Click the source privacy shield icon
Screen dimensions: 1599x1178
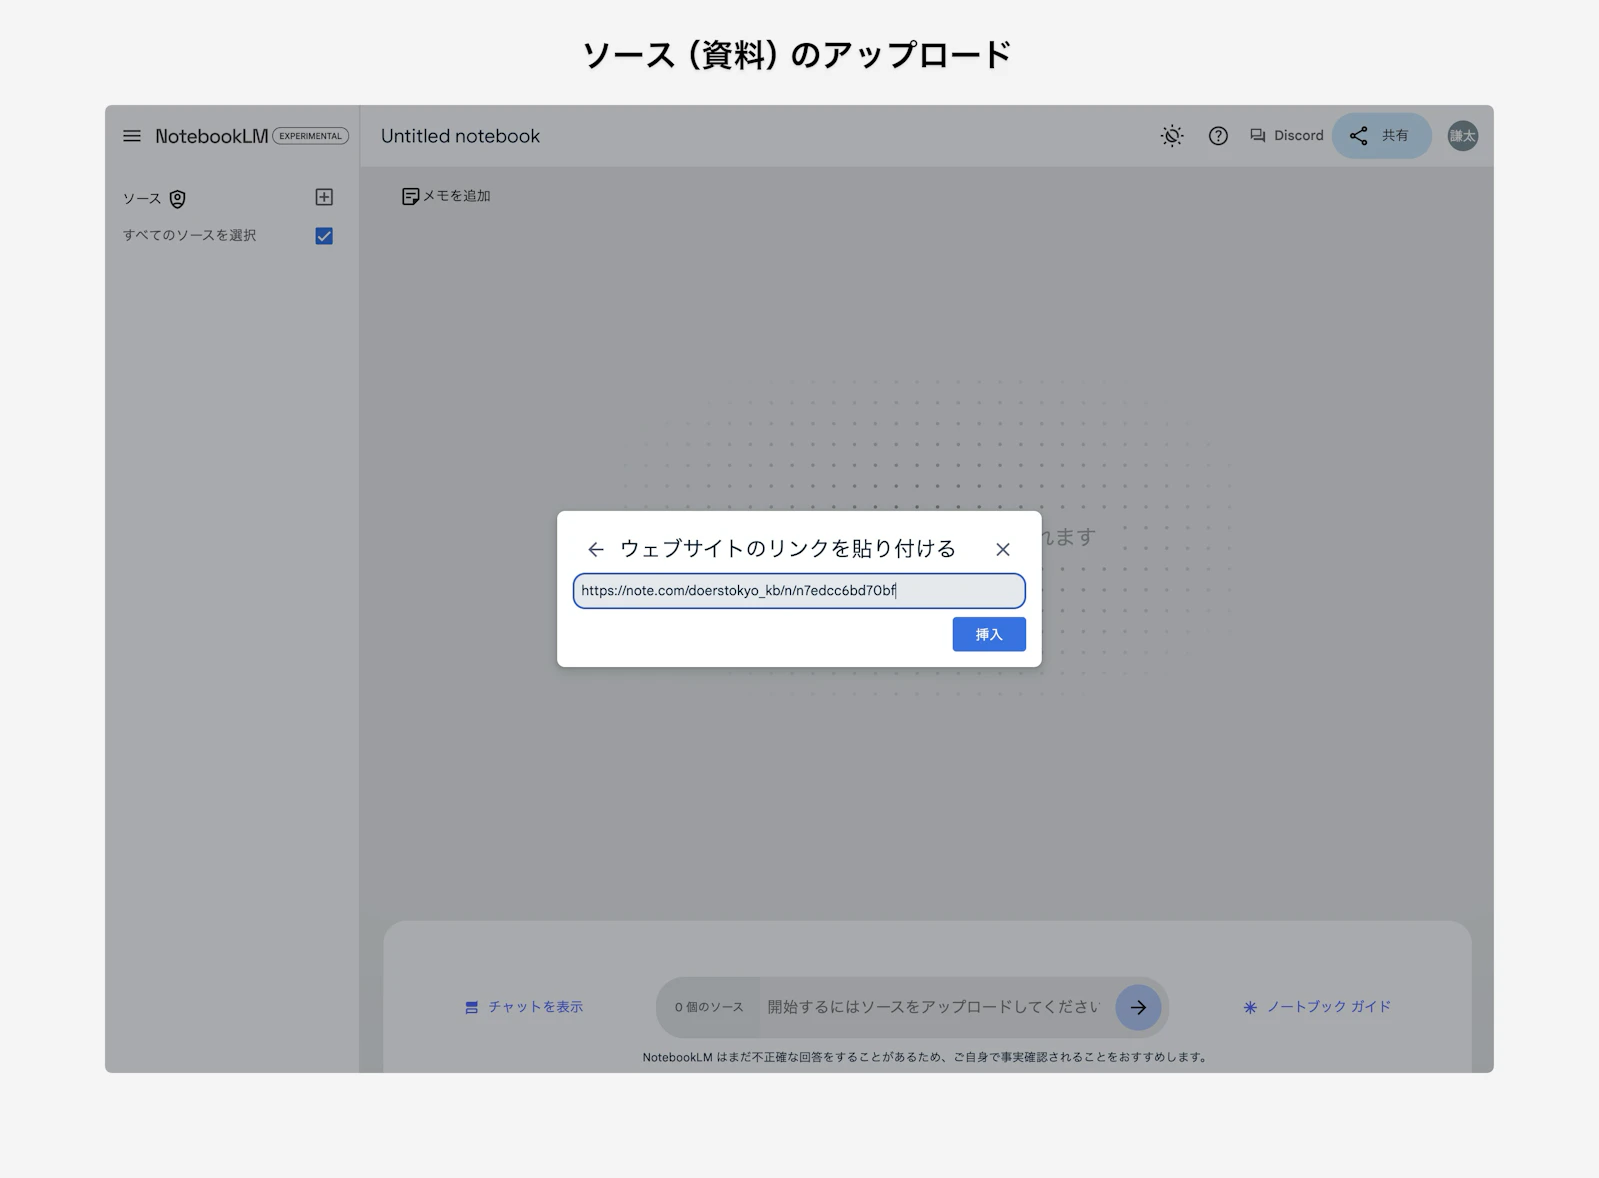pos(178,199)
